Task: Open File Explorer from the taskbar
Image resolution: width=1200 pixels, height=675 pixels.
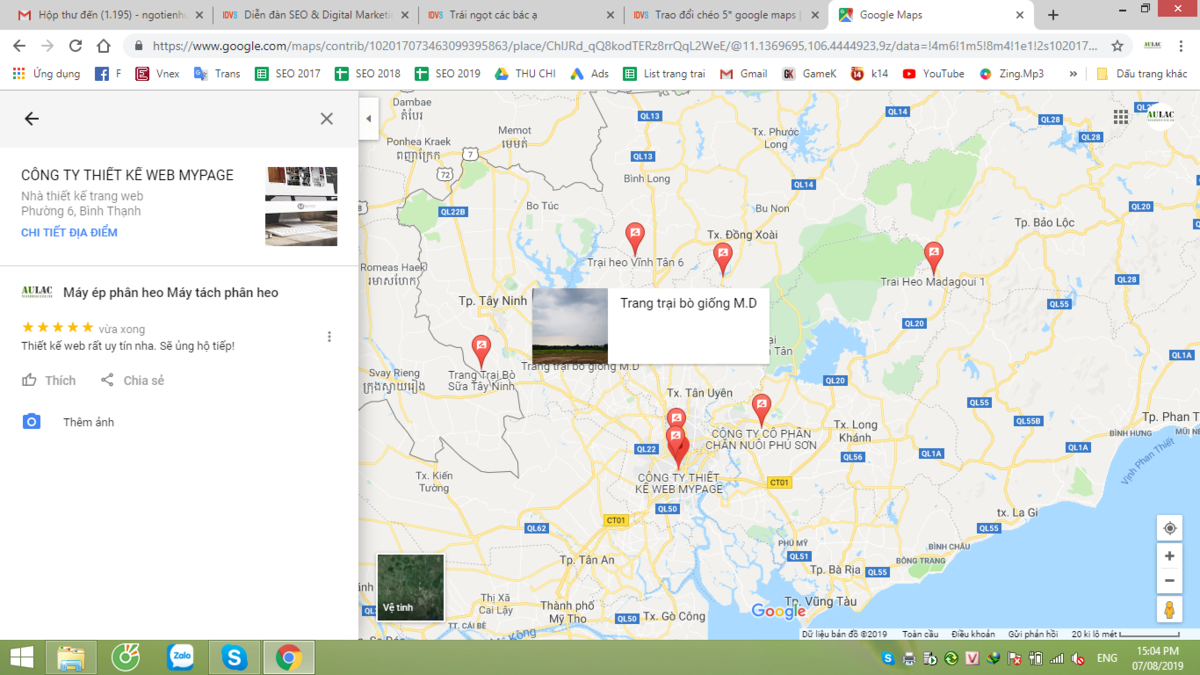Action: (71, 657)
